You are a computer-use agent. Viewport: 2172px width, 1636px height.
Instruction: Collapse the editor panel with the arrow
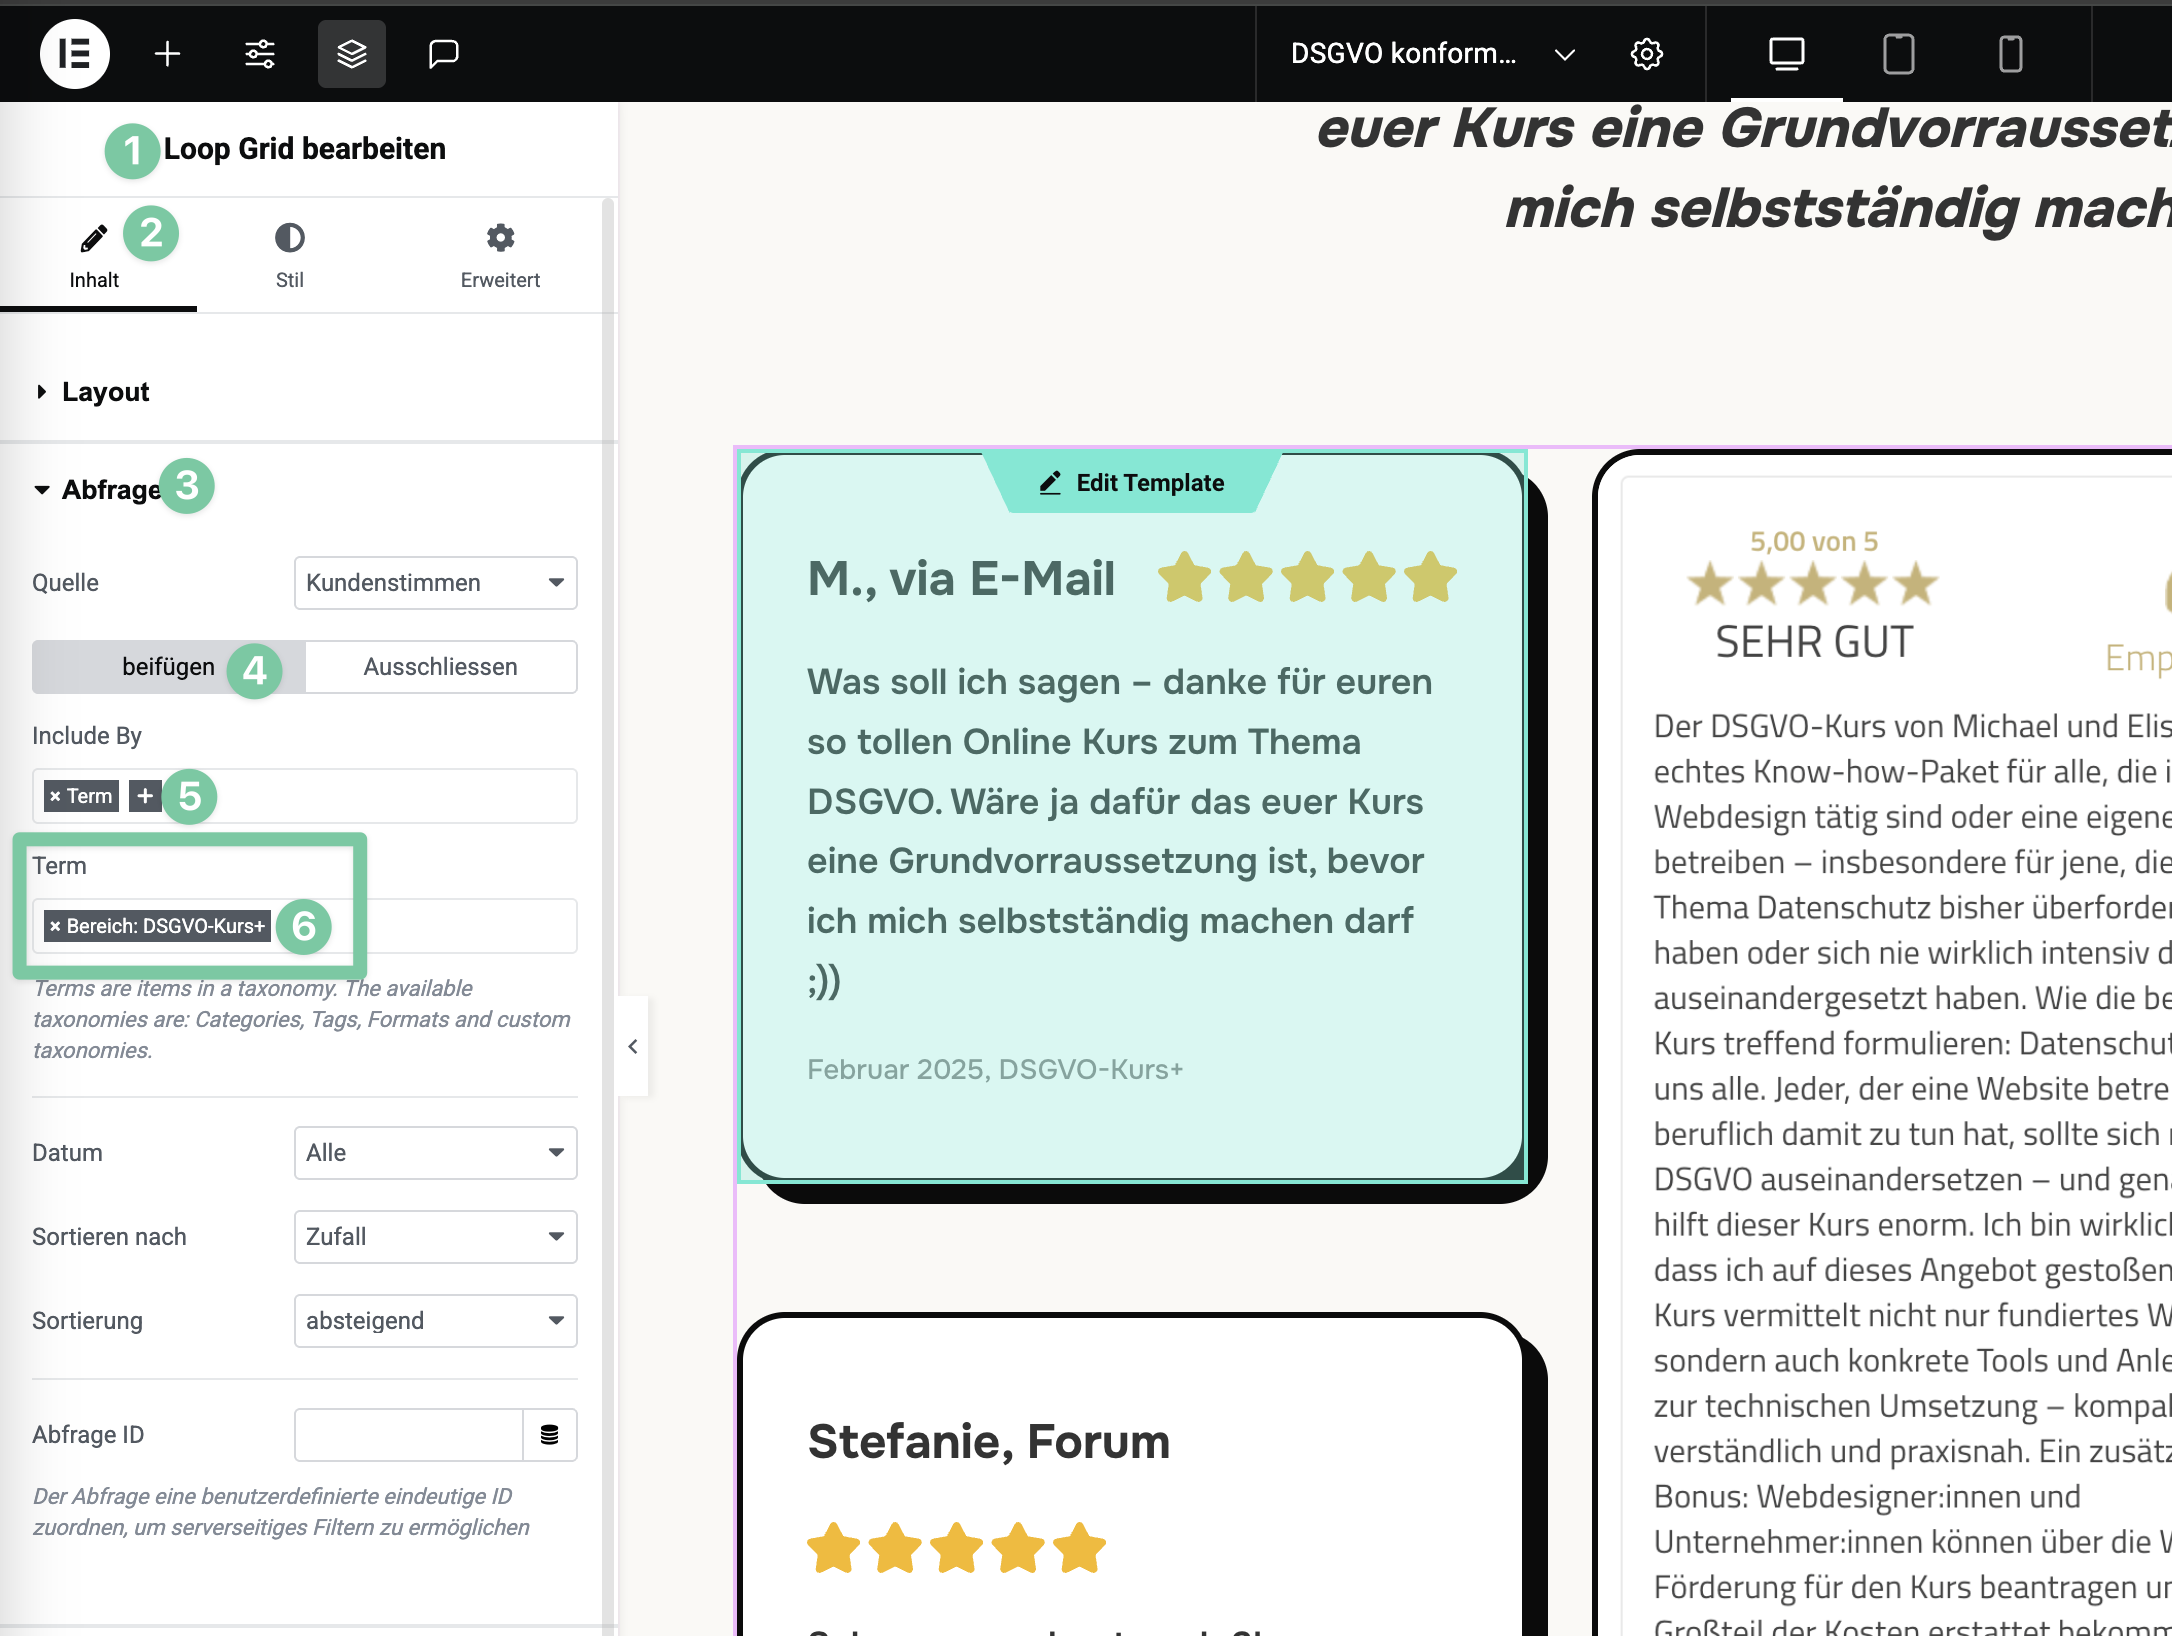tap(633, 1046)
